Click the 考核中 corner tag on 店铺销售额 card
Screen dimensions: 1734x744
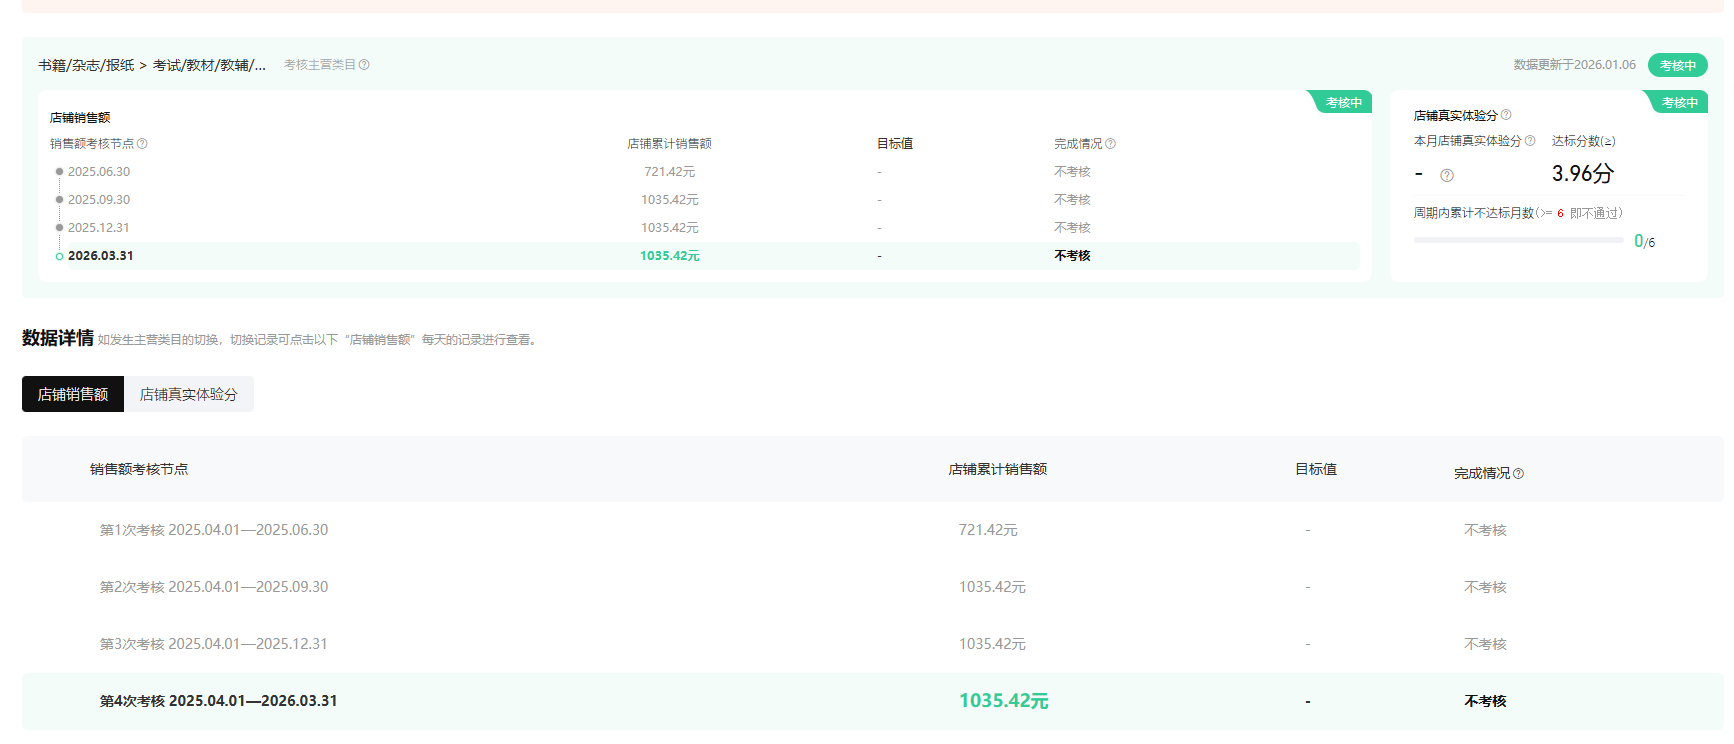(x=1342, y=102)
